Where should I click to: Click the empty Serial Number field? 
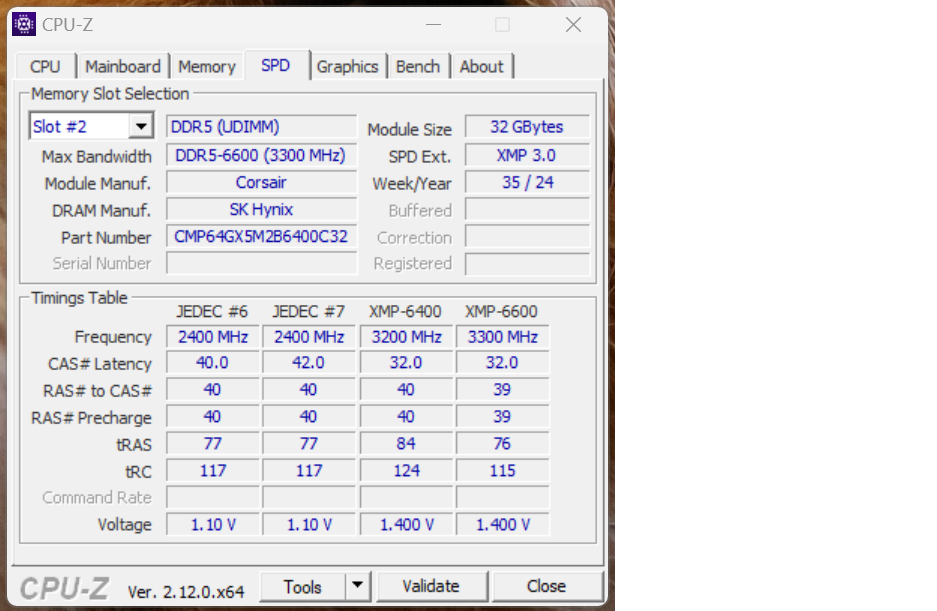[x=262, y=263]
